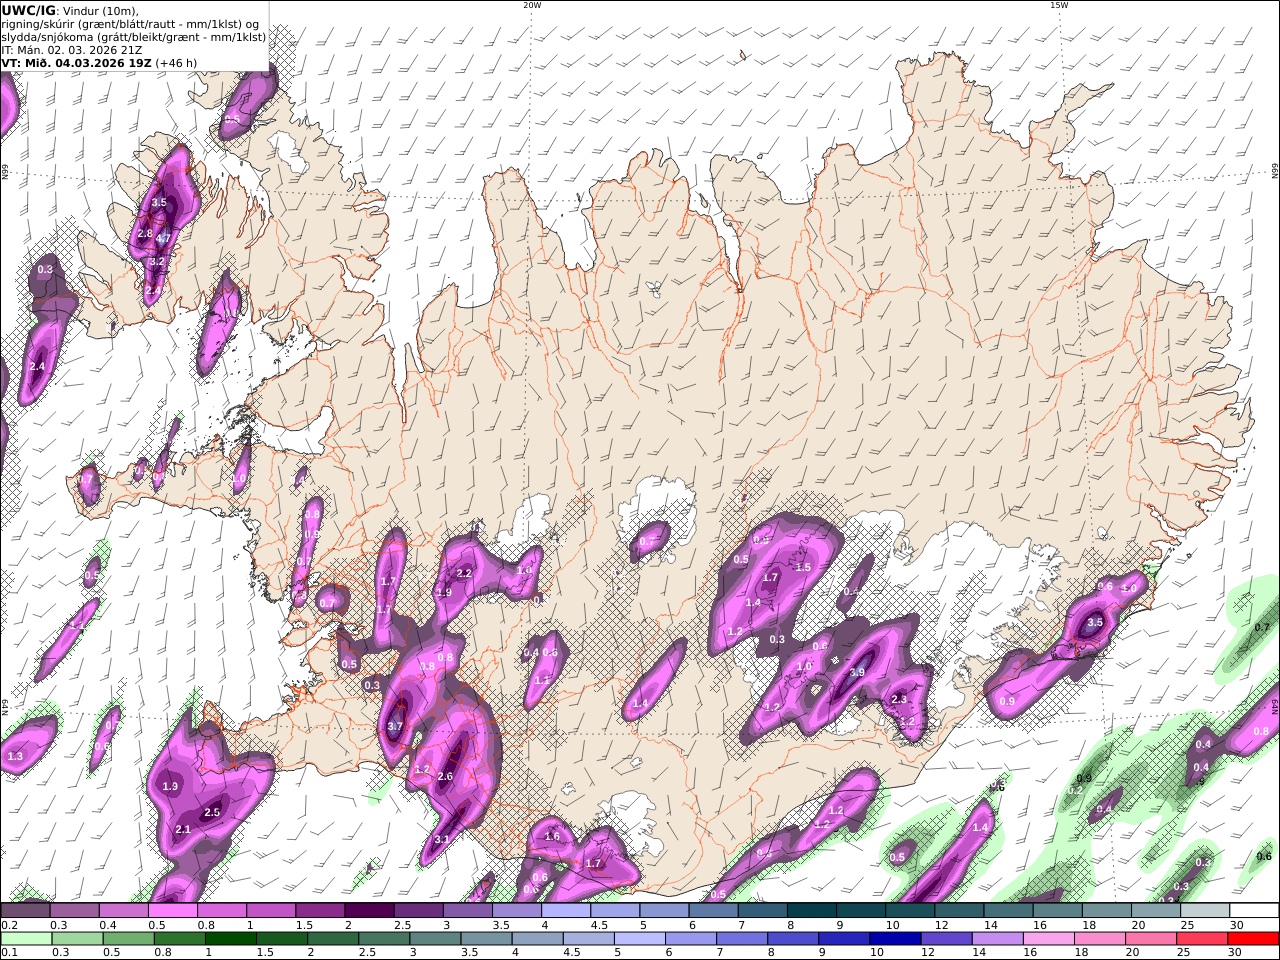This screenshot has width=1280, height=960.
Task: Click the white 30 swatch in the upper legend row
Action: pos(1253,911)
